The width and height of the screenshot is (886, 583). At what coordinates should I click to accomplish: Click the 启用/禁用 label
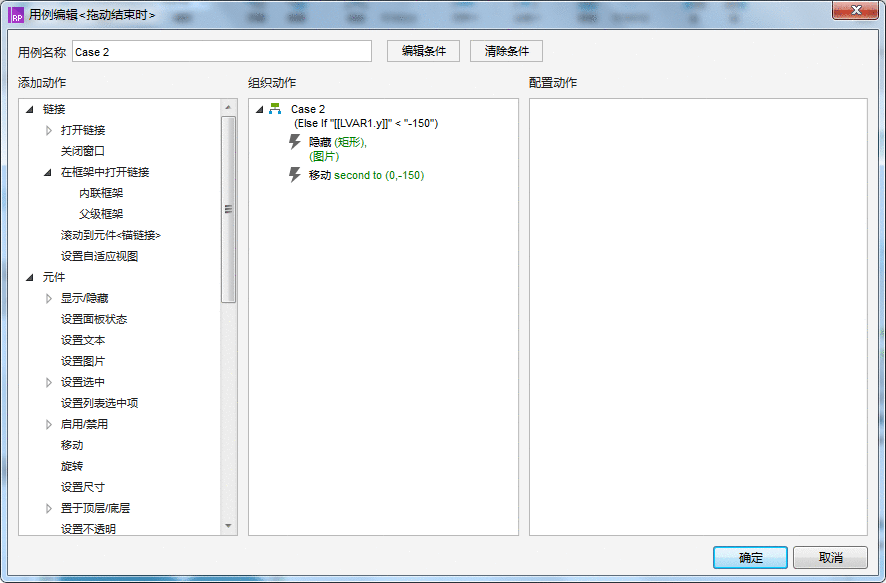pos(84,424)
